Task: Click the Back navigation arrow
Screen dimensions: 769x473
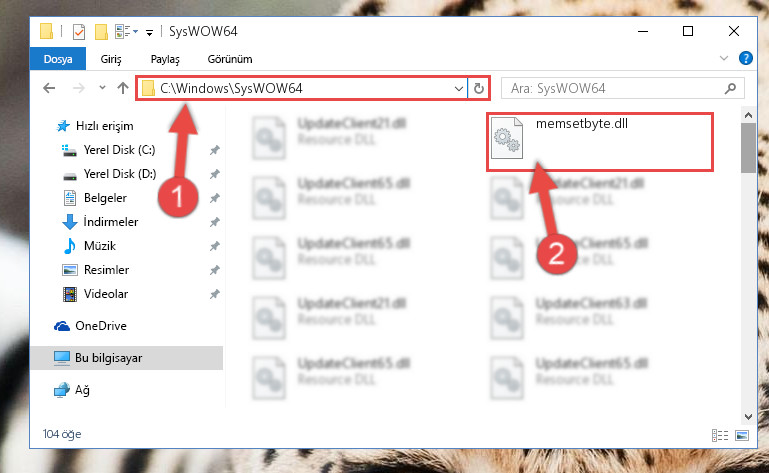Action: point(49,88)
